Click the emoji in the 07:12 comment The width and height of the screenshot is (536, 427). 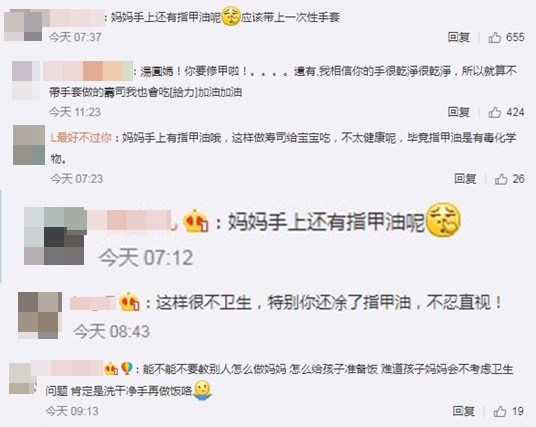pos(444,221)
